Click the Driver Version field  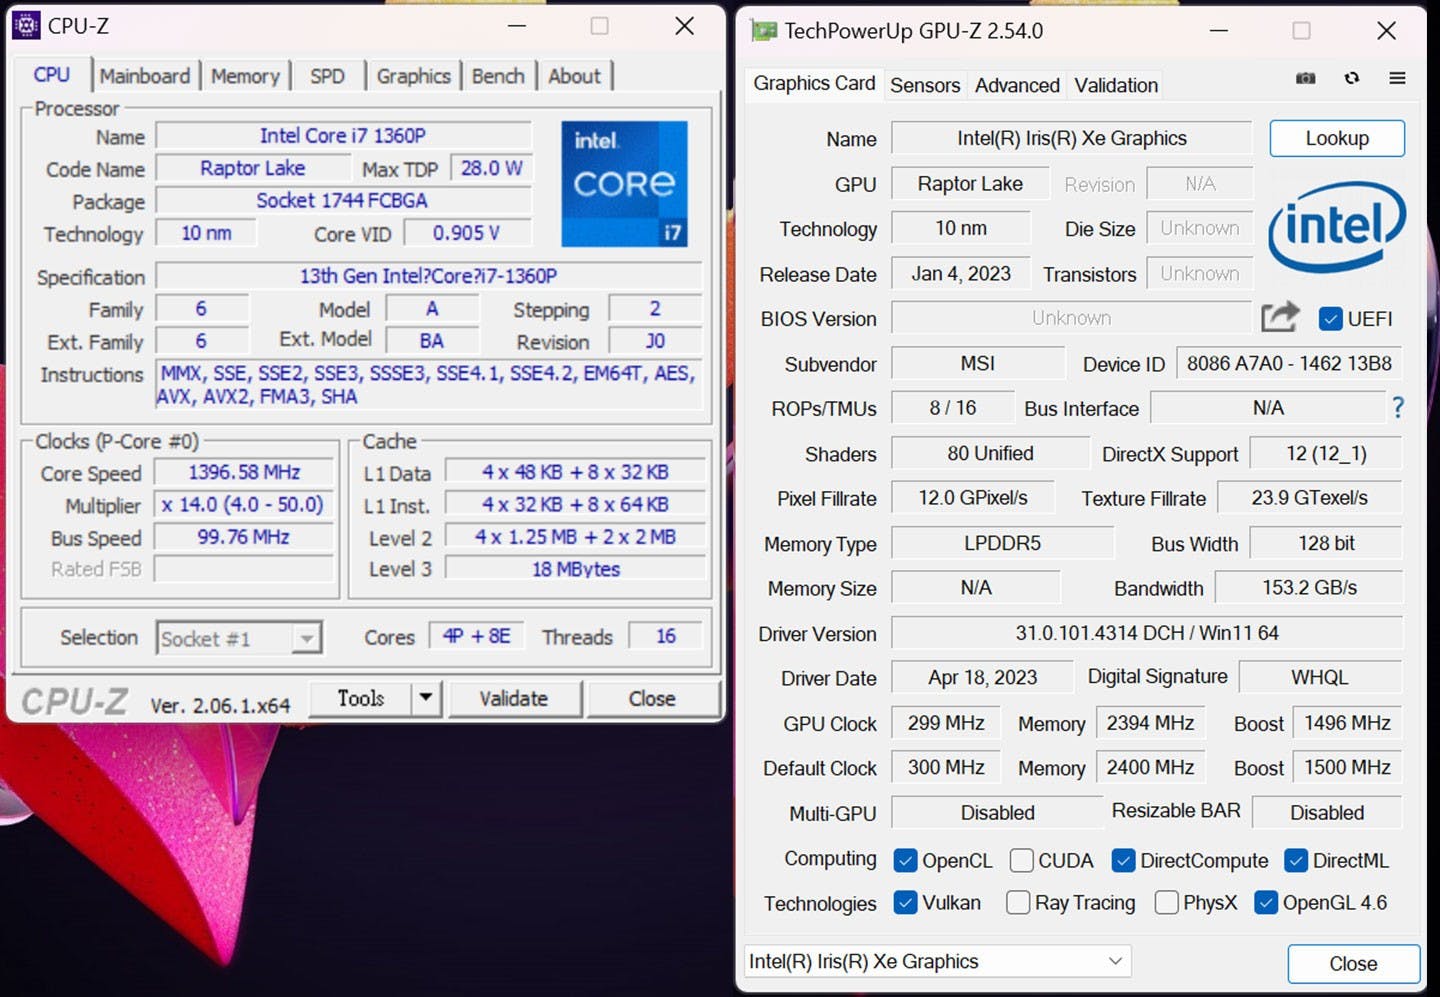[x=1146, y=633]
